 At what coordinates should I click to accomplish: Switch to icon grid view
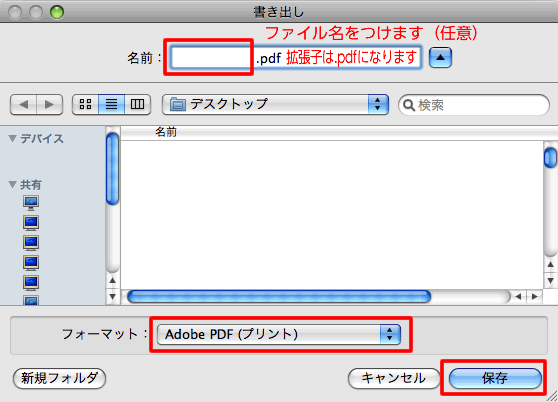tap(85, 104)
